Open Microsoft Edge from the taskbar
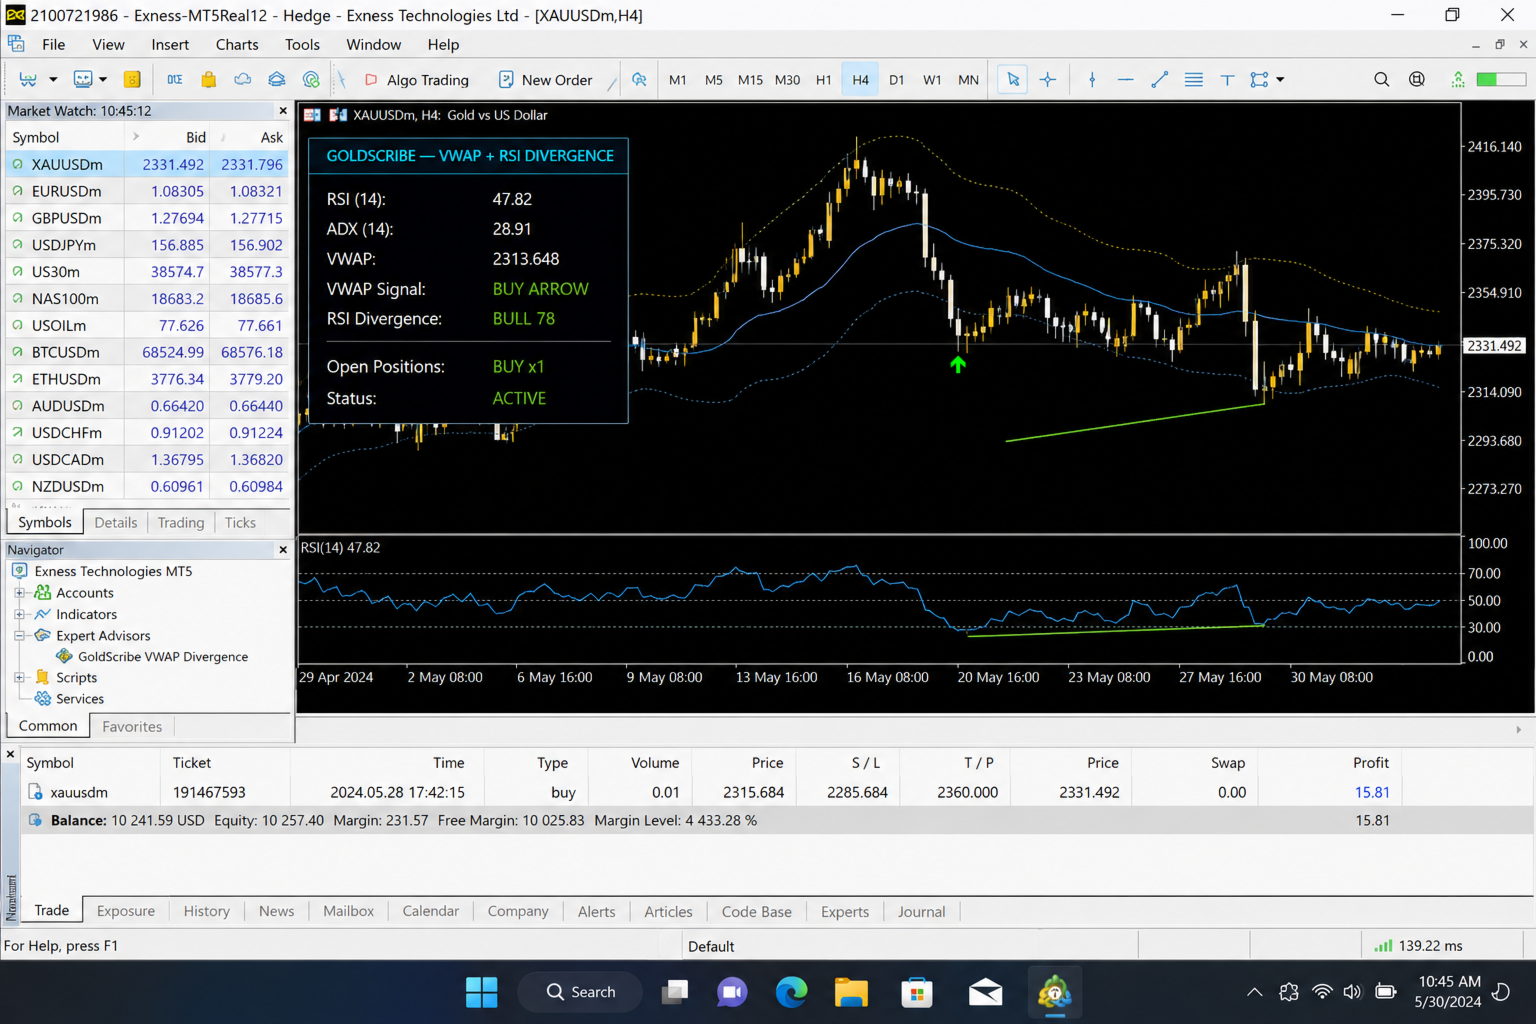The width and height of the screenshot is (1536, 1024). (x=791, y=992)
